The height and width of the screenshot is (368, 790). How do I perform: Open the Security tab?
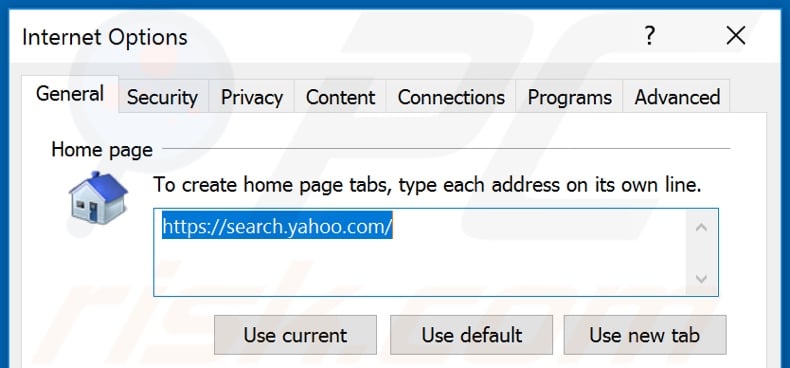tap(162, 97)
